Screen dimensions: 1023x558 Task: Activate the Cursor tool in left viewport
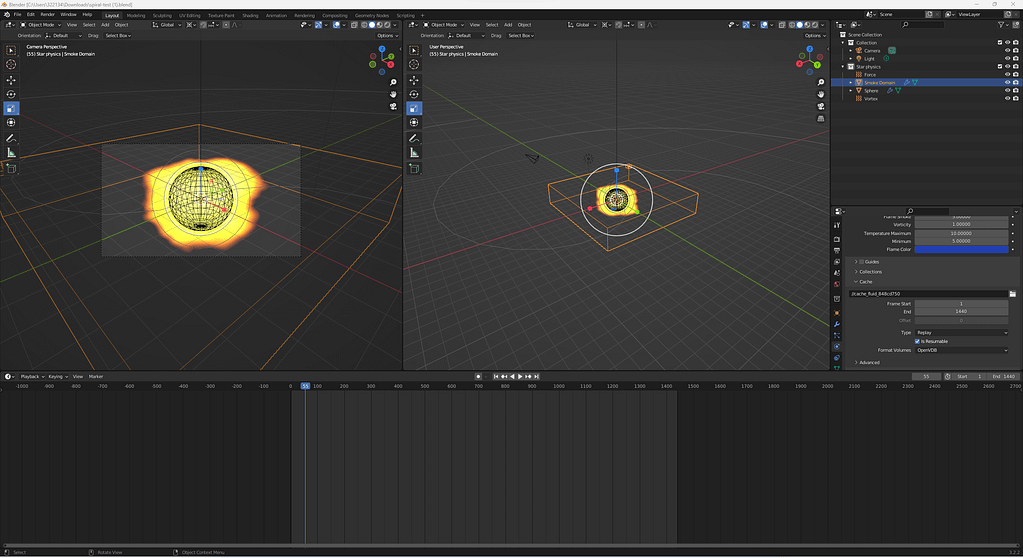(11, 64)
